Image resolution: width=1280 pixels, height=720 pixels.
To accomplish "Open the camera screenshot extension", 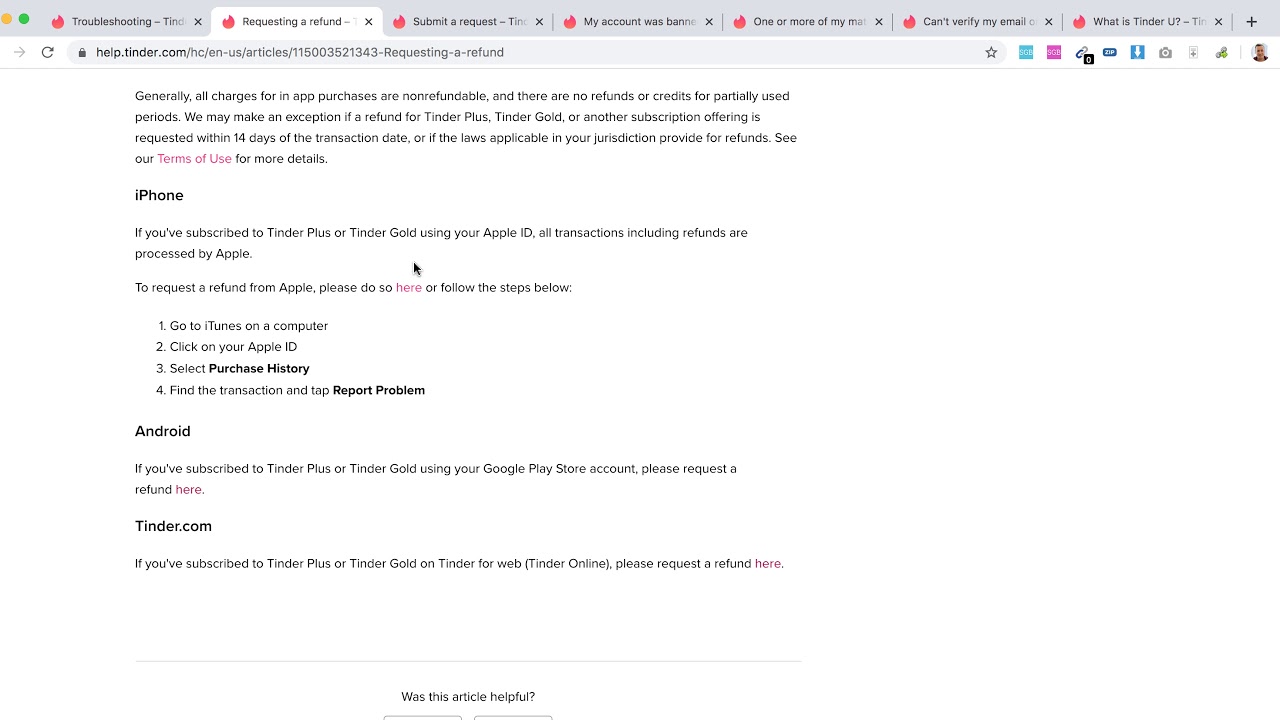I will click(x=1166, y=52).
